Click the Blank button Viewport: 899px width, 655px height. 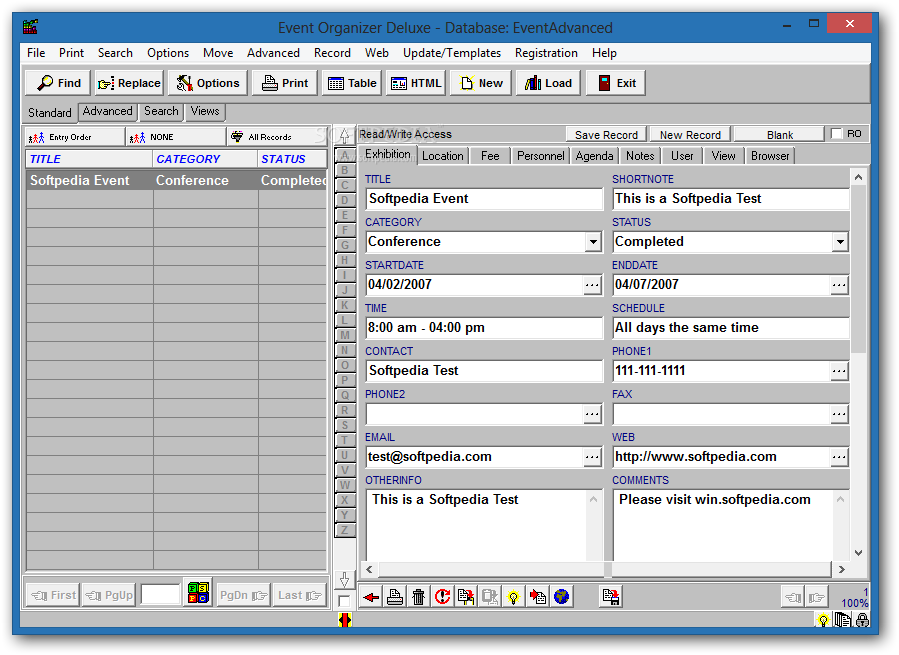(x=780, y=135)
